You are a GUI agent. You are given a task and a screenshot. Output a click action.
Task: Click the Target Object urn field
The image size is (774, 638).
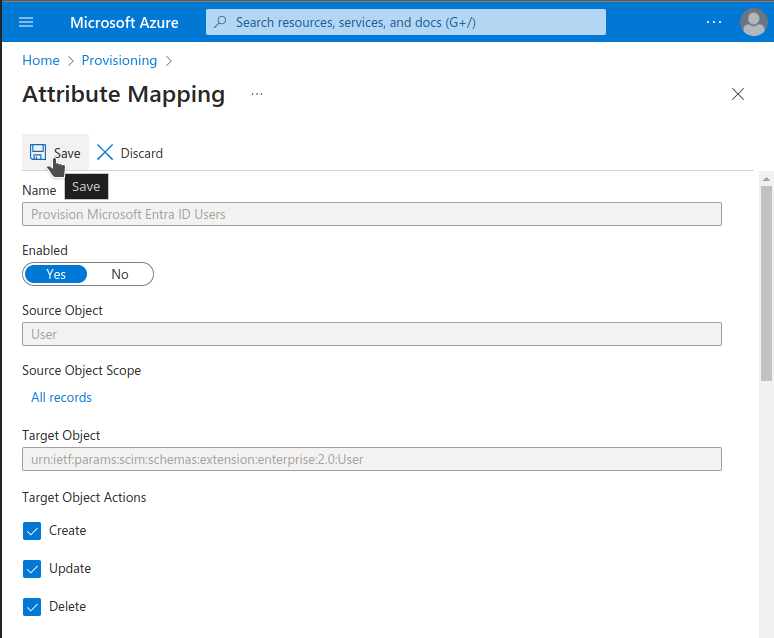[x=372, y=459]
